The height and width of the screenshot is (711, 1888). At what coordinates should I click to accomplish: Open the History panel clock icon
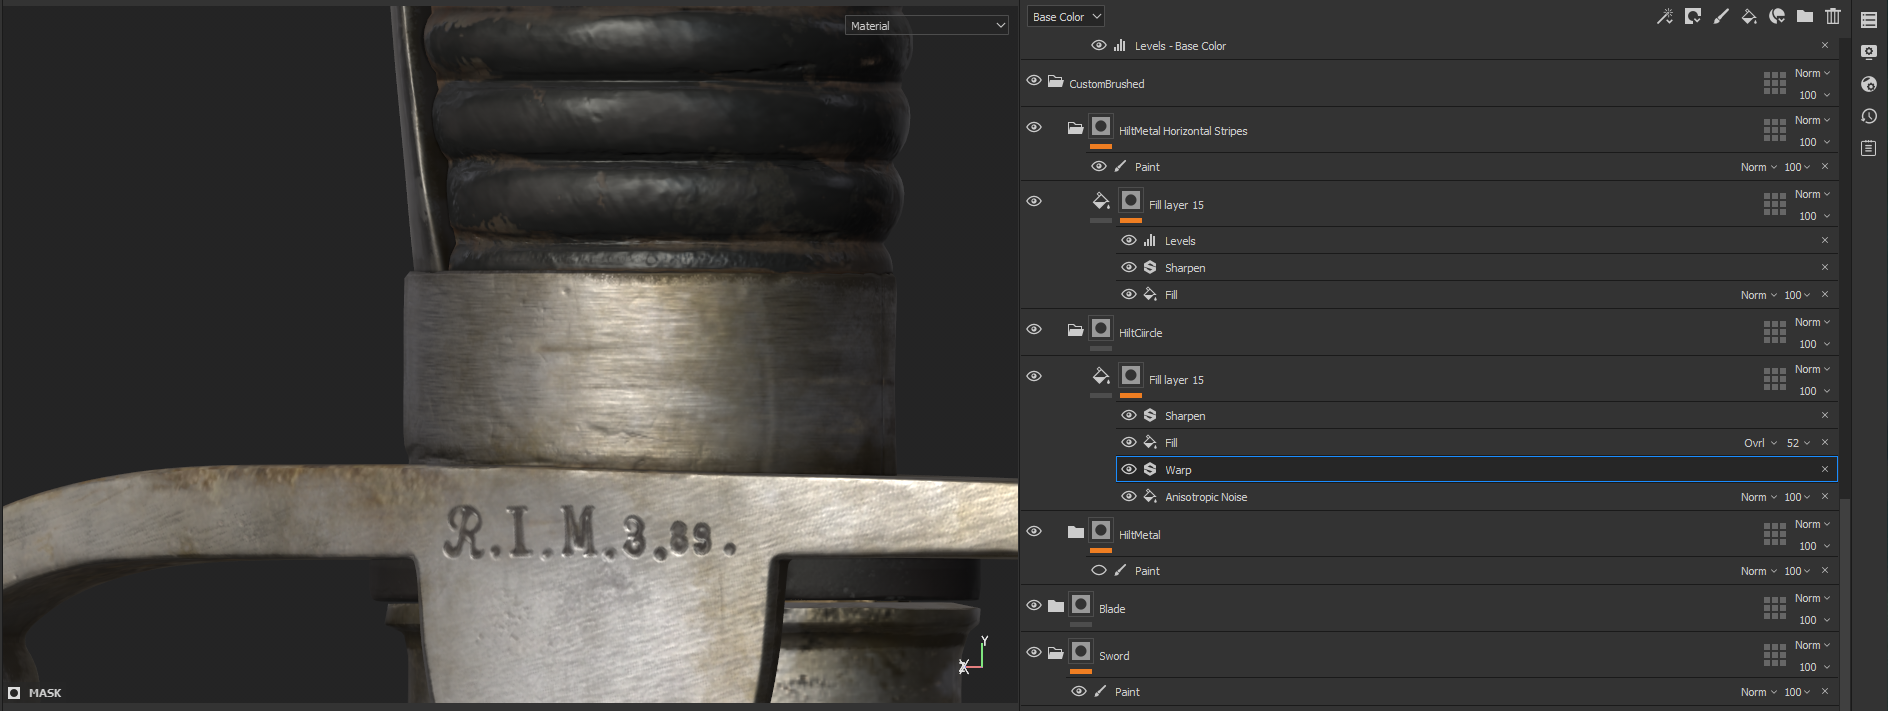(x=1868, y=116)
